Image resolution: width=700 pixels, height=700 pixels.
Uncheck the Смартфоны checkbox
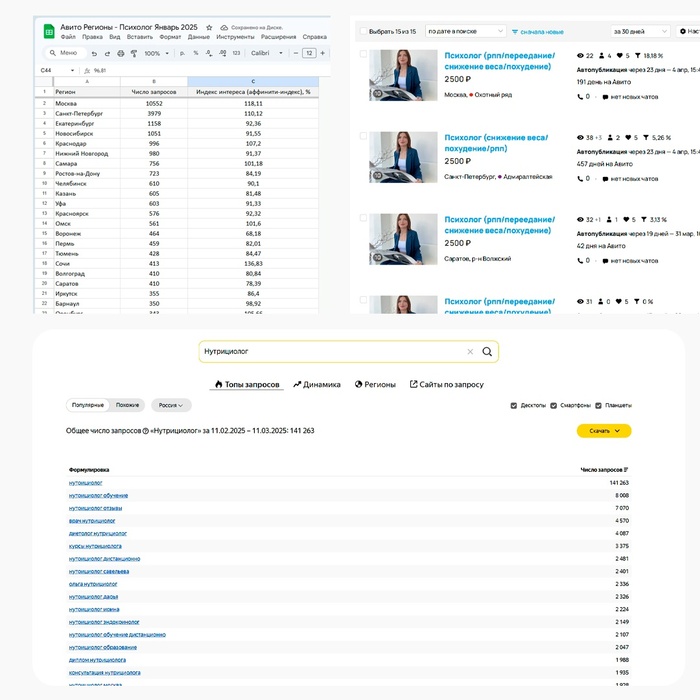pyautogui.click(x=554, y=406)
